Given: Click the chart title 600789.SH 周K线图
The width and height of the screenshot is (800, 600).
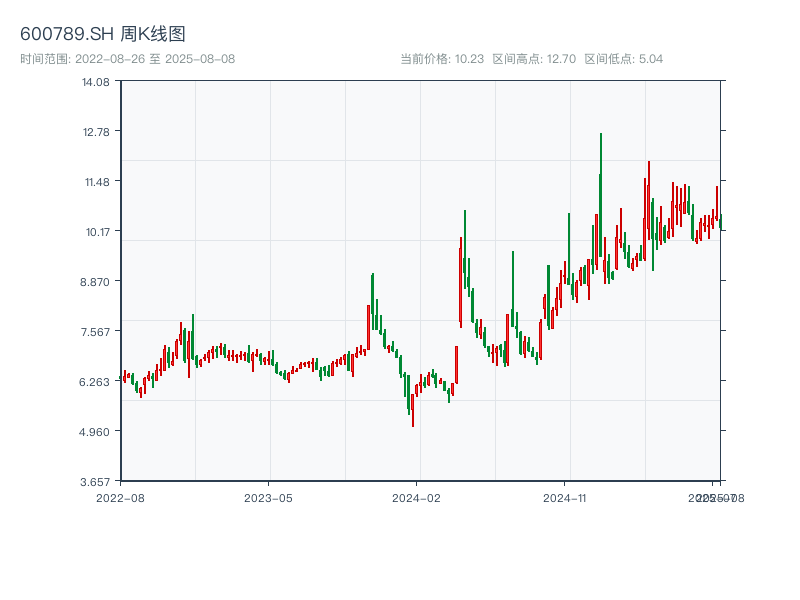Looking at the screenshot, I should 103,35.
